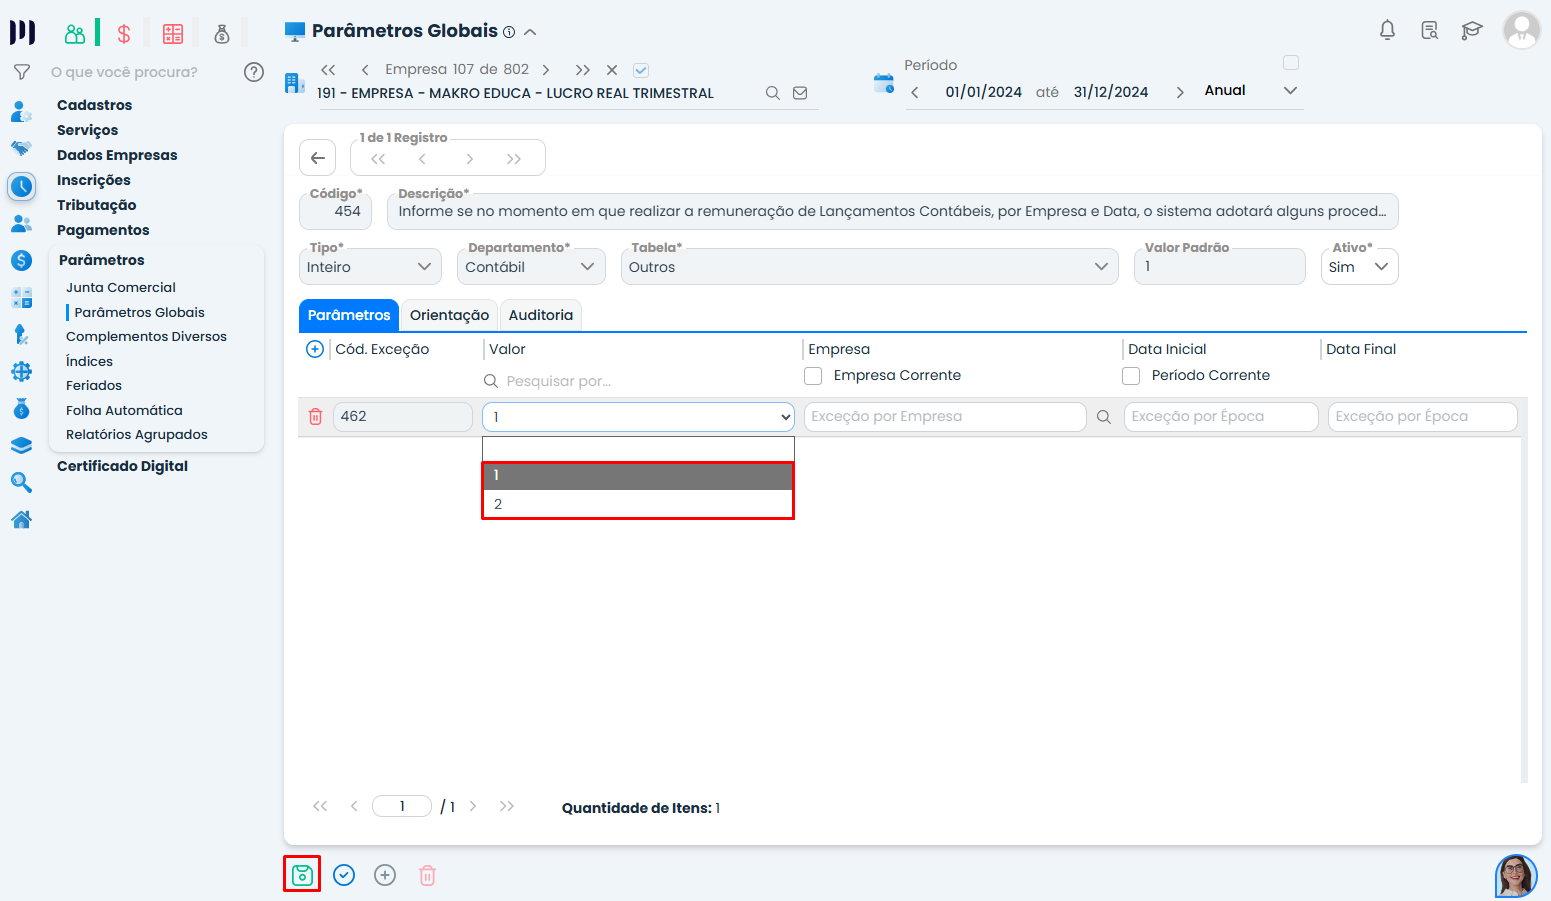1551x901 pixels.
Task: Expand the Tipo Inteiro dropdown
Action: pyautogui.click(x=370, y=267)
